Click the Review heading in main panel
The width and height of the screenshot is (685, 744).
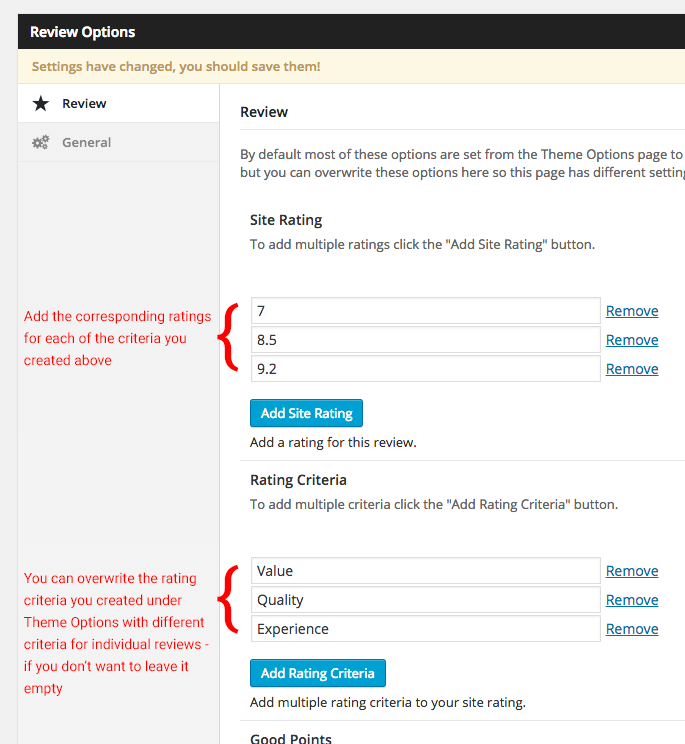tap(264, 112)
